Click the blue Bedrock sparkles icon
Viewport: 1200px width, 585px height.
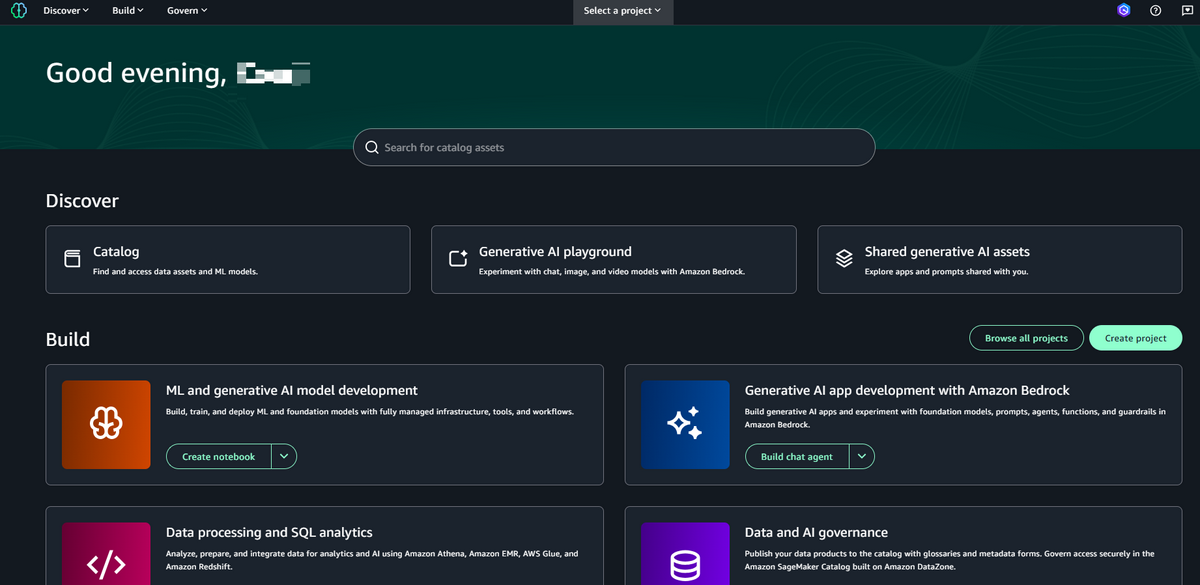tap(686, 425)
